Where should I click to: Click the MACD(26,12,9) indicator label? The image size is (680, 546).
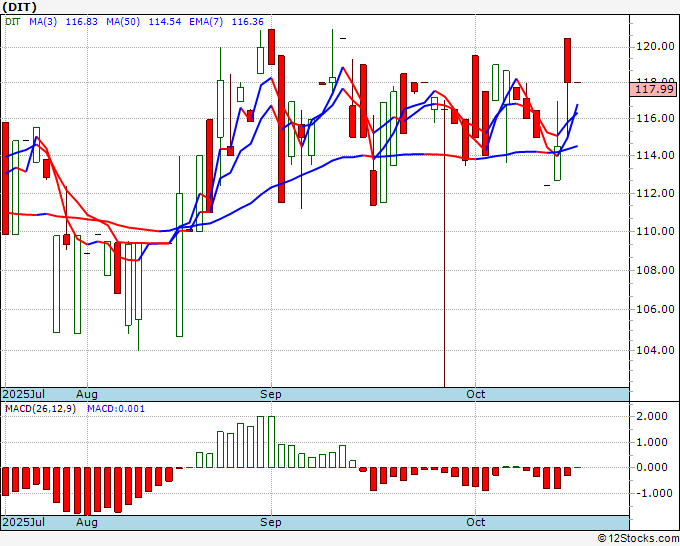pos(40,409)
